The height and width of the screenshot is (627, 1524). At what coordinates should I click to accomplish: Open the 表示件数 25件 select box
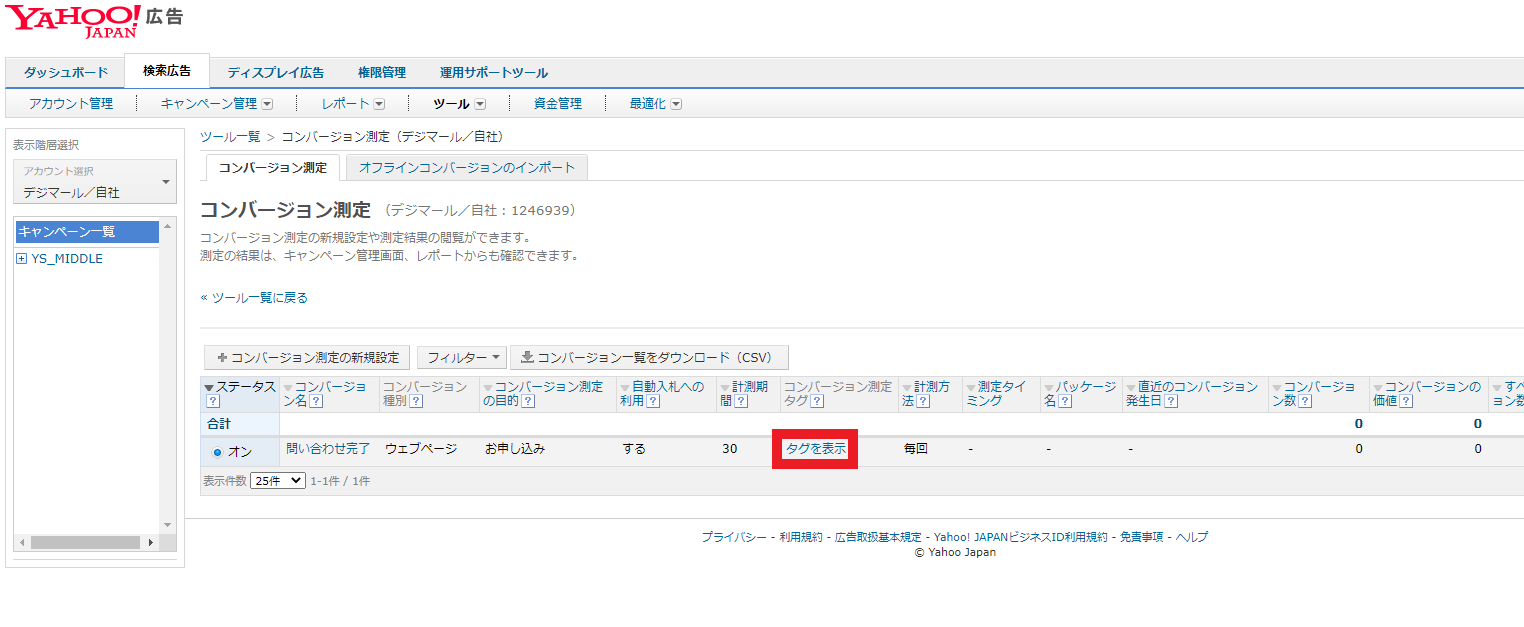(278, 481)
